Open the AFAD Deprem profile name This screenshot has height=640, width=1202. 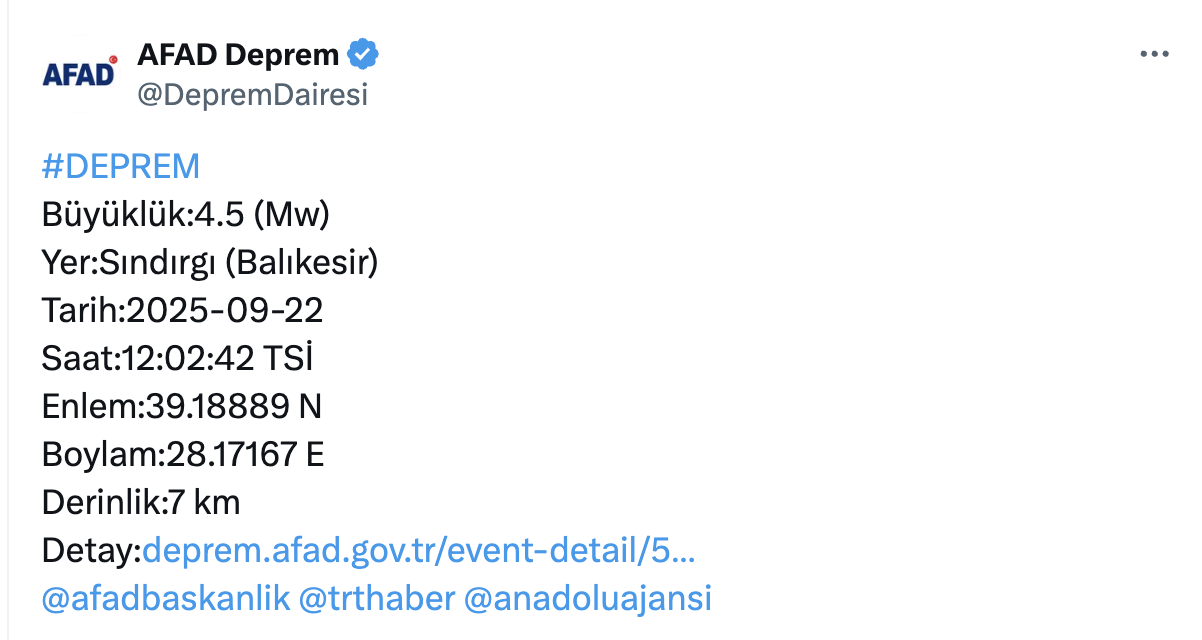pos(238,55)
